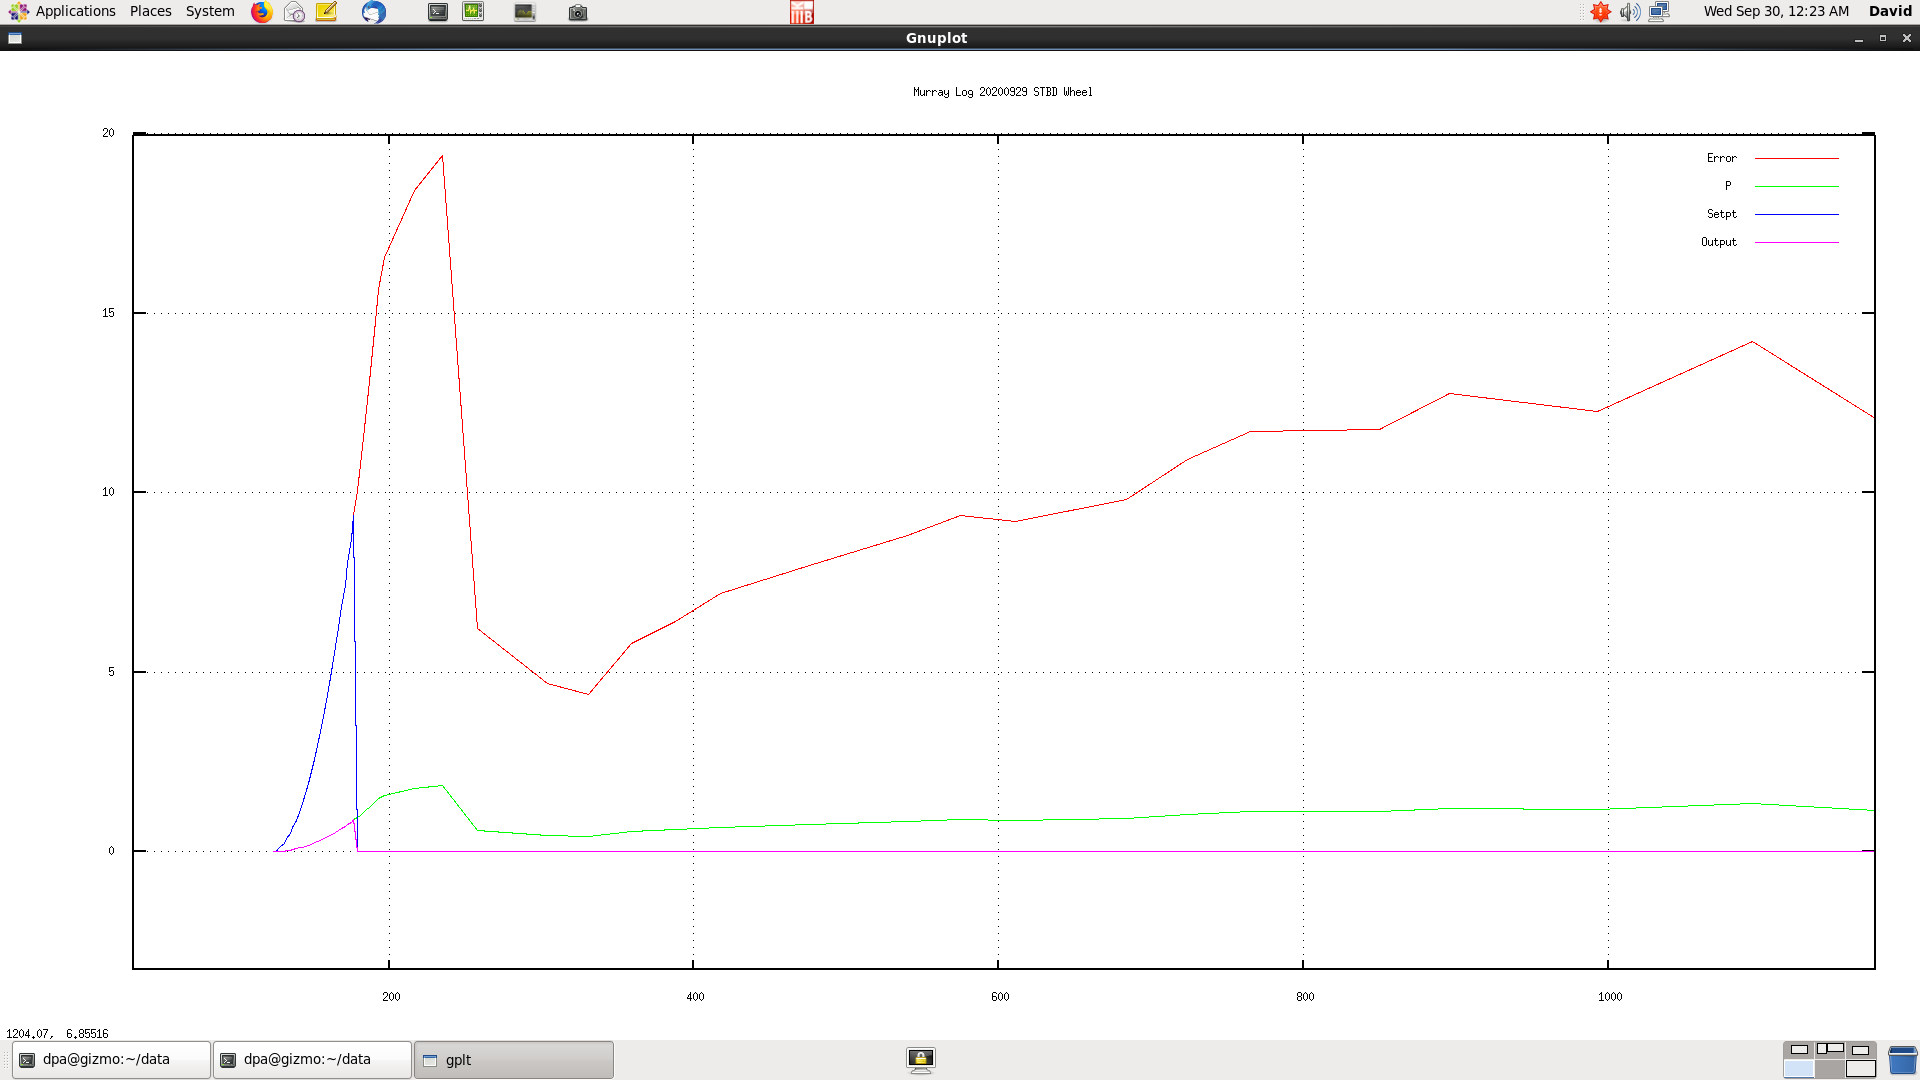Open the volume control speaker icon
Viewport: 1920px width, 1080px height.
(x=1630, y=12)
